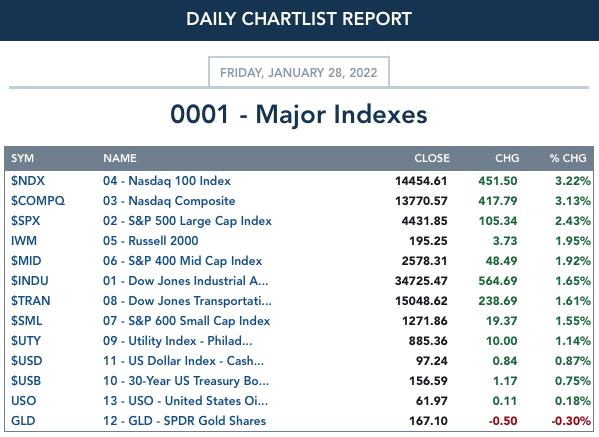Image resolution: width=599 pixels, height=437 pixels.
Task: Sort table by the SYM column header
Action: [x=23, y=158]
